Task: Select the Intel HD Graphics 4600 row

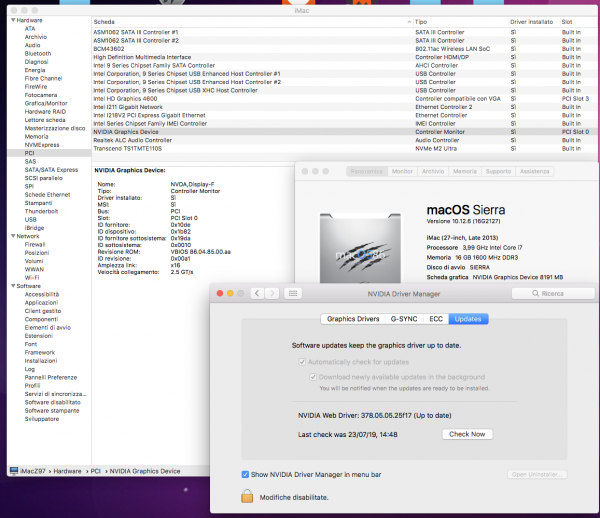Action: click(344, 99)
